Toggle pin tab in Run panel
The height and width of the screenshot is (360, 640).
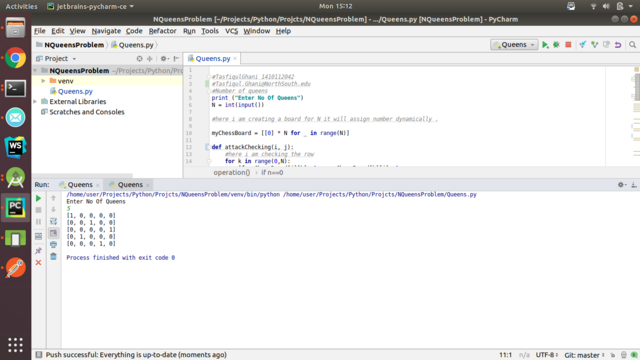pos(38,251)
